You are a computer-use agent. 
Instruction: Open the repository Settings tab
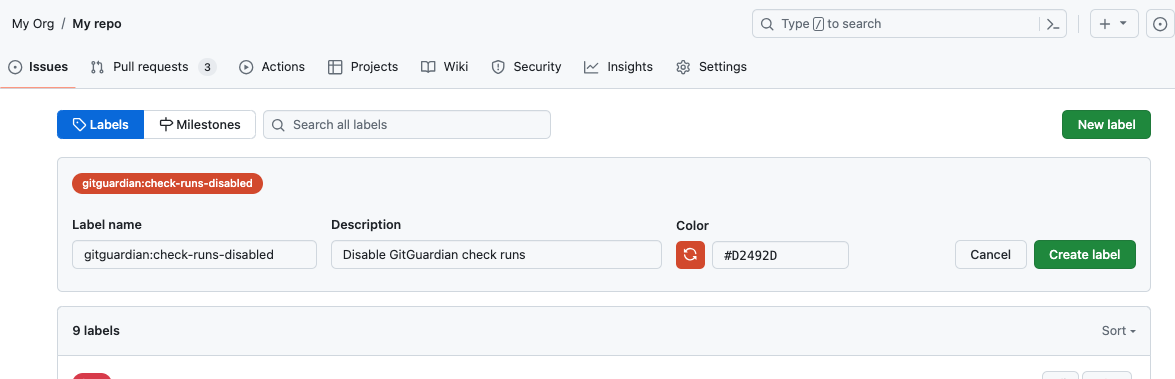click(x=712, y=67)
